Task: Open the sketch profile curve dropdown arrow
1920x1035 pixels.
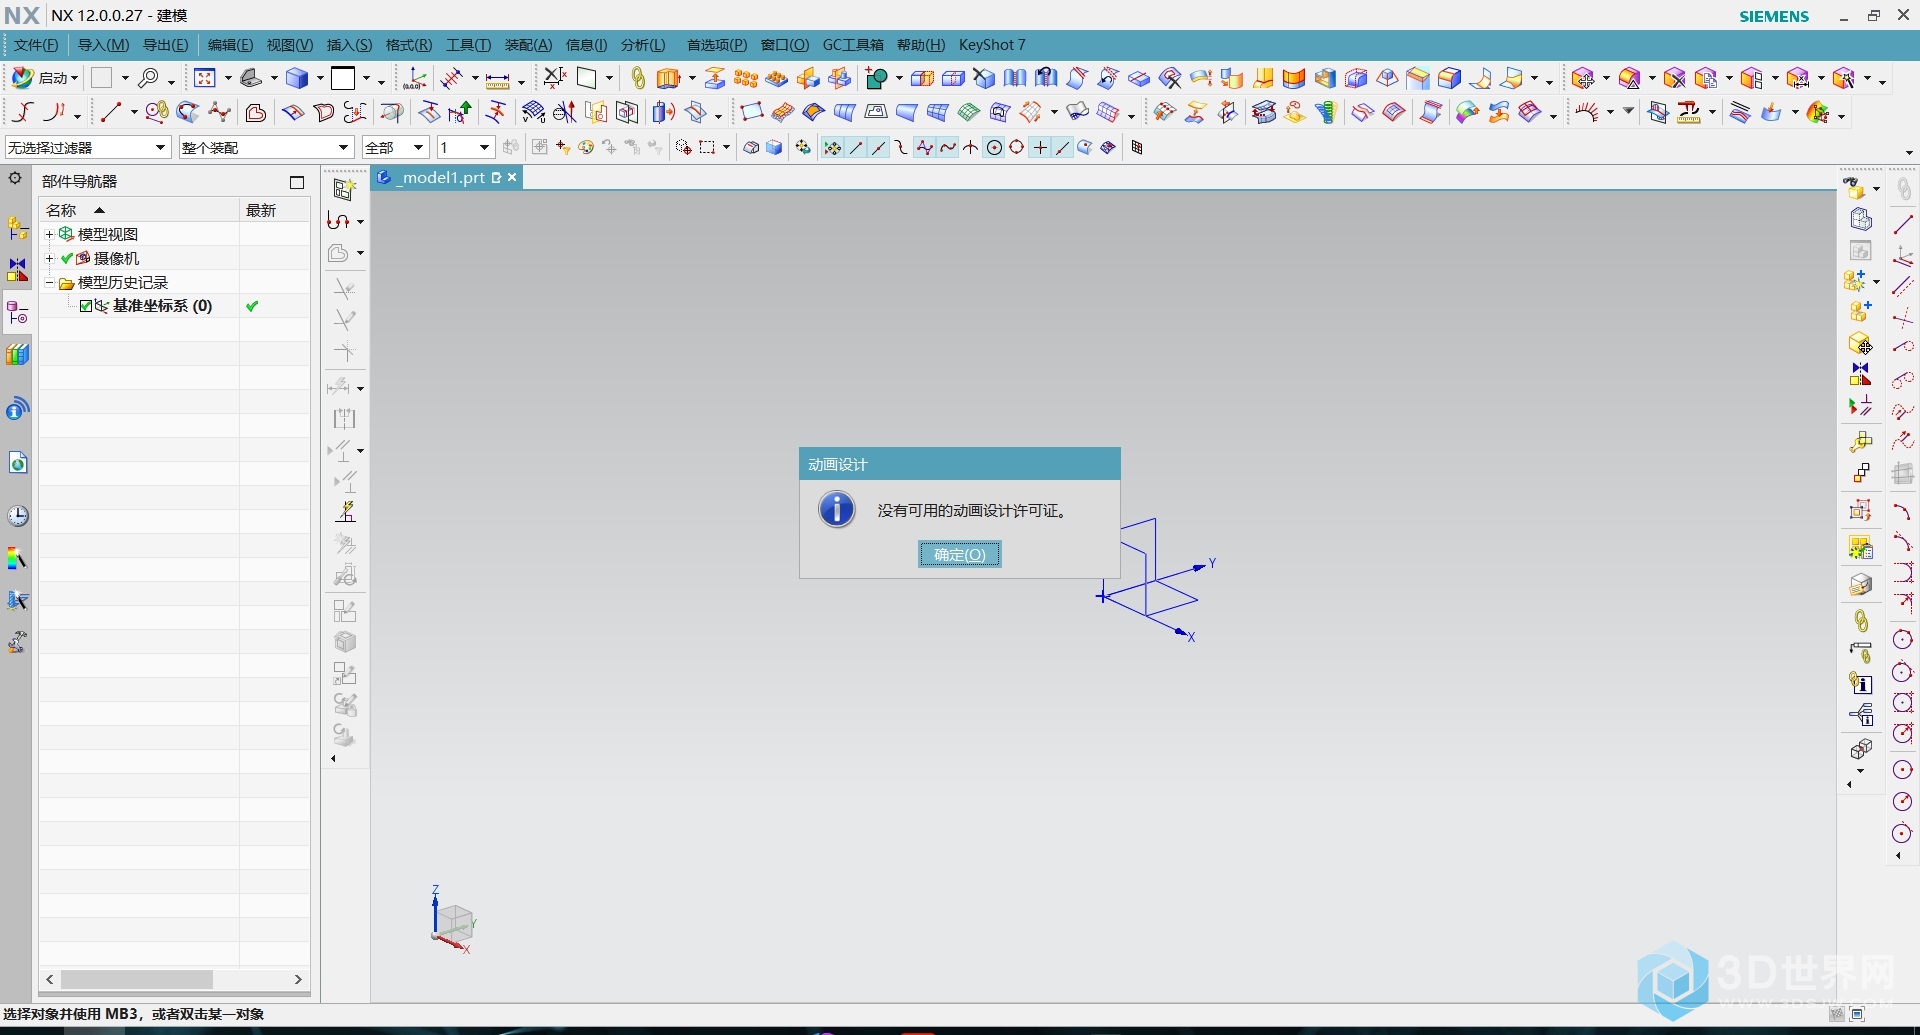Action: 360,222
